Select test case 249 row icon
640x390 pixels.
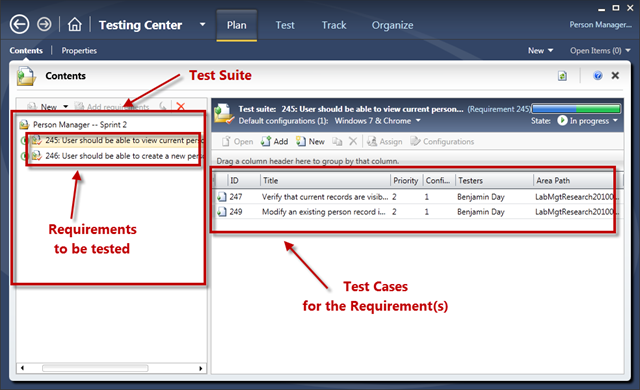click(x=222, y=212)
